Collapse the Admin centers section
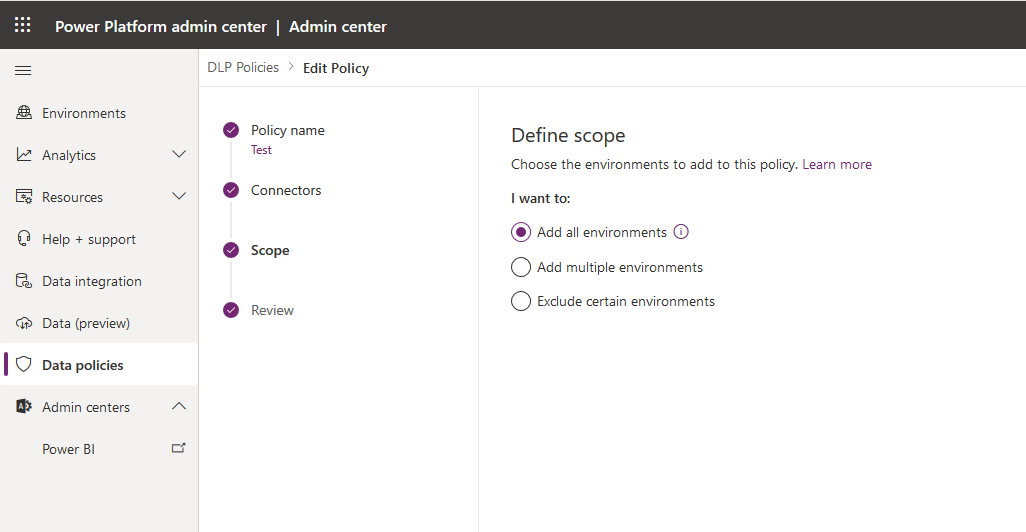The height and width of the screenshot is (532, 1026). click(x=179, y=406)
